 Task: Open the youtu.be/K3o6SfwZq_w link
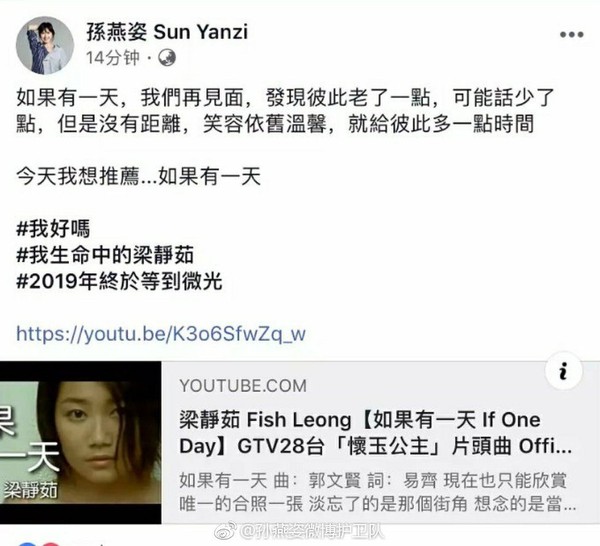click(161, 334)
